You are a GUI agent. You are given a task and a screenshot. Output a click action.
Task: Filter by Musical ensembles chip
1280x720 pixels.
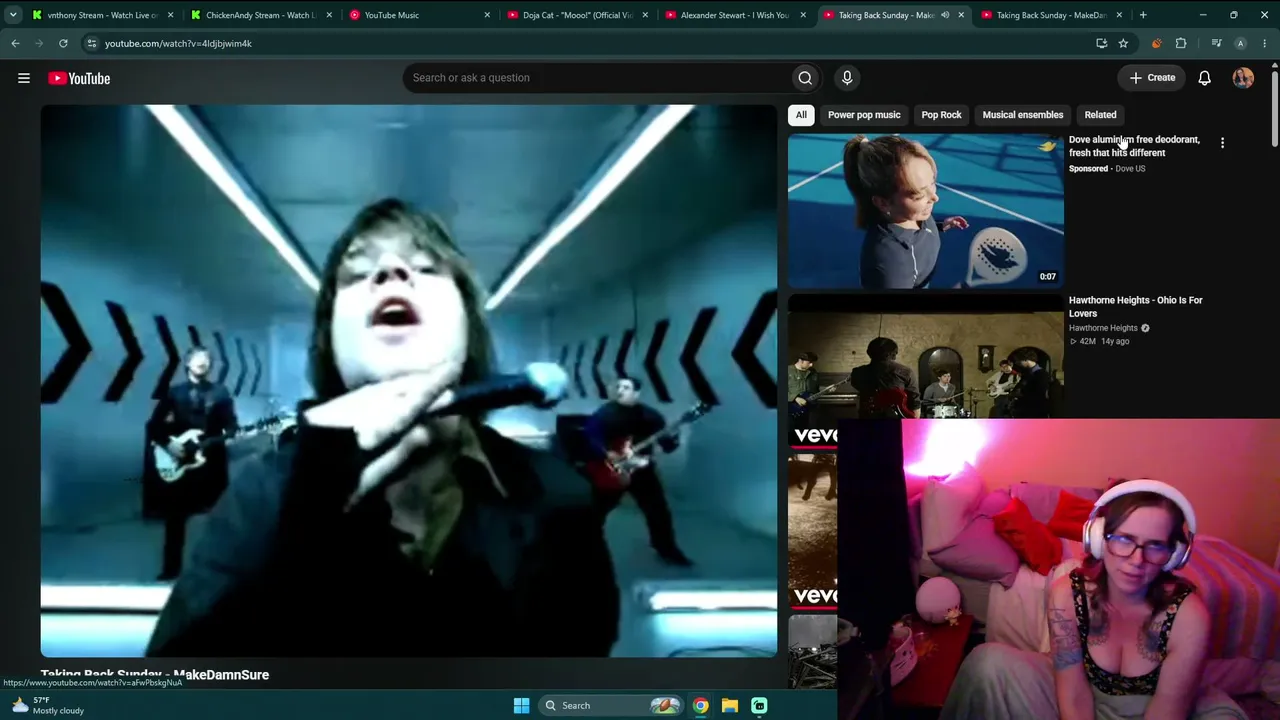click(x=1023, y=115)
